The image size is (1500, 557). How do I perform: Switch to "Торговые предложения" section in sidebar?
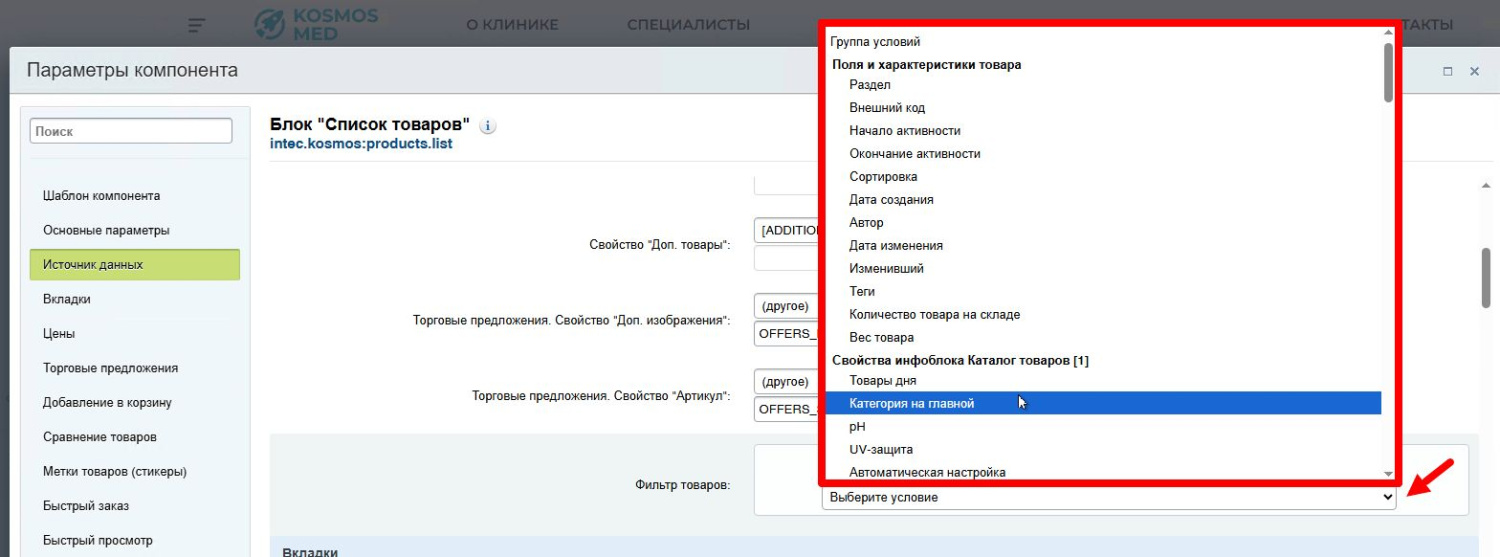[110, 368]
